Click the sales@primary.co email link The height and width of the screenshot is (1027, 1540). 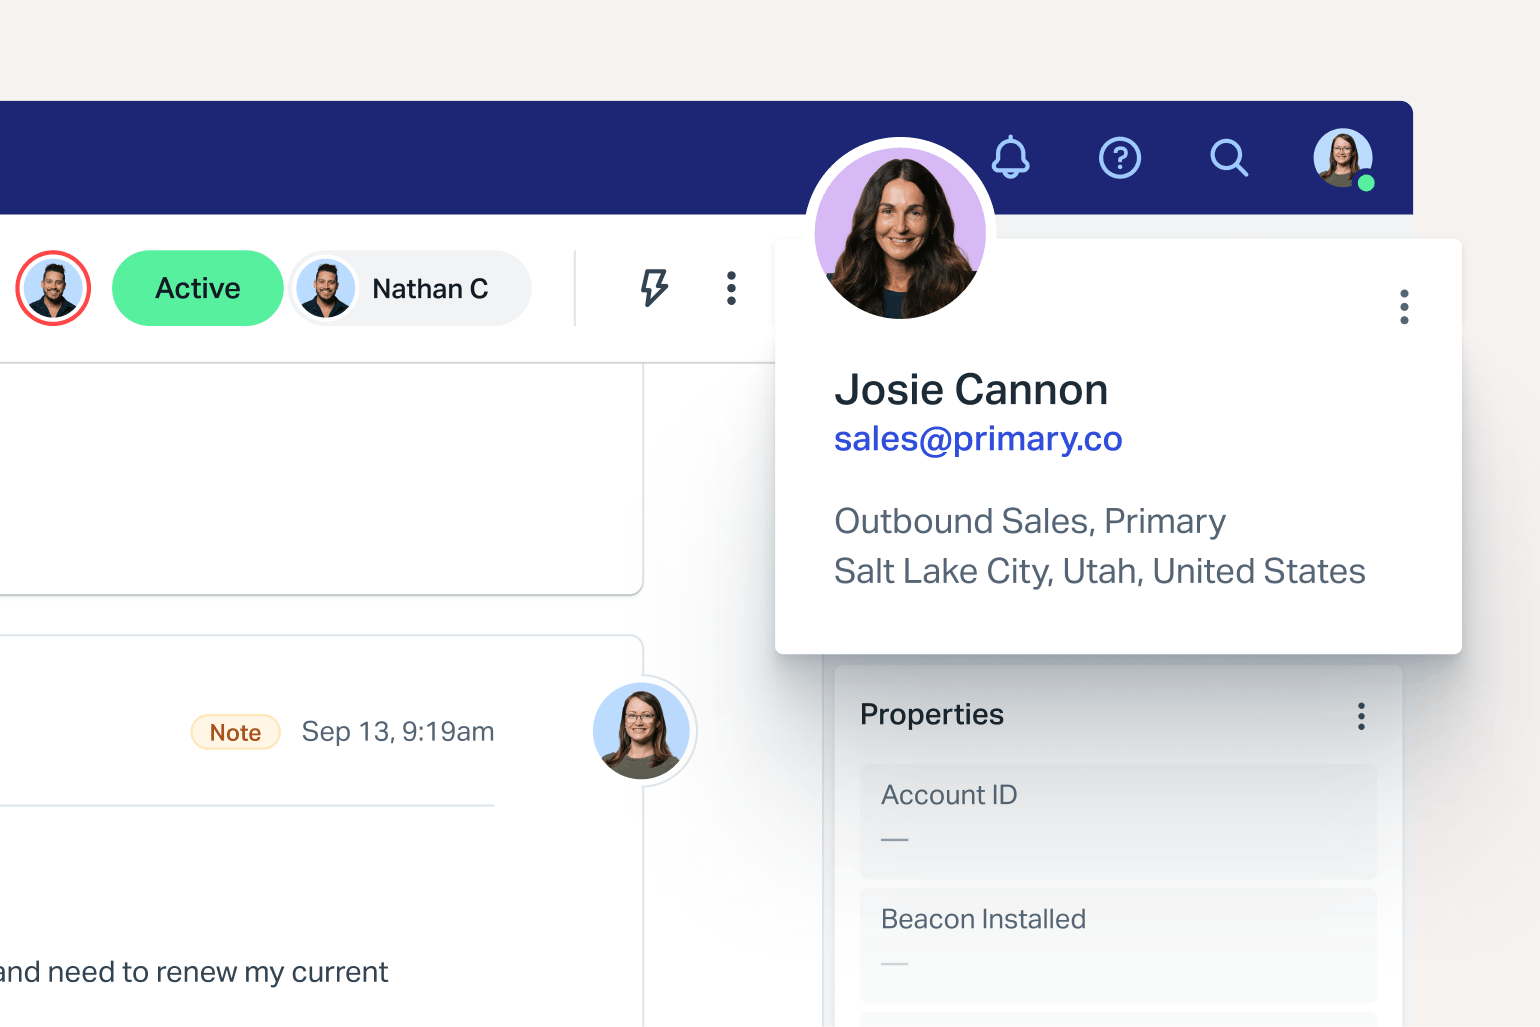978,439
